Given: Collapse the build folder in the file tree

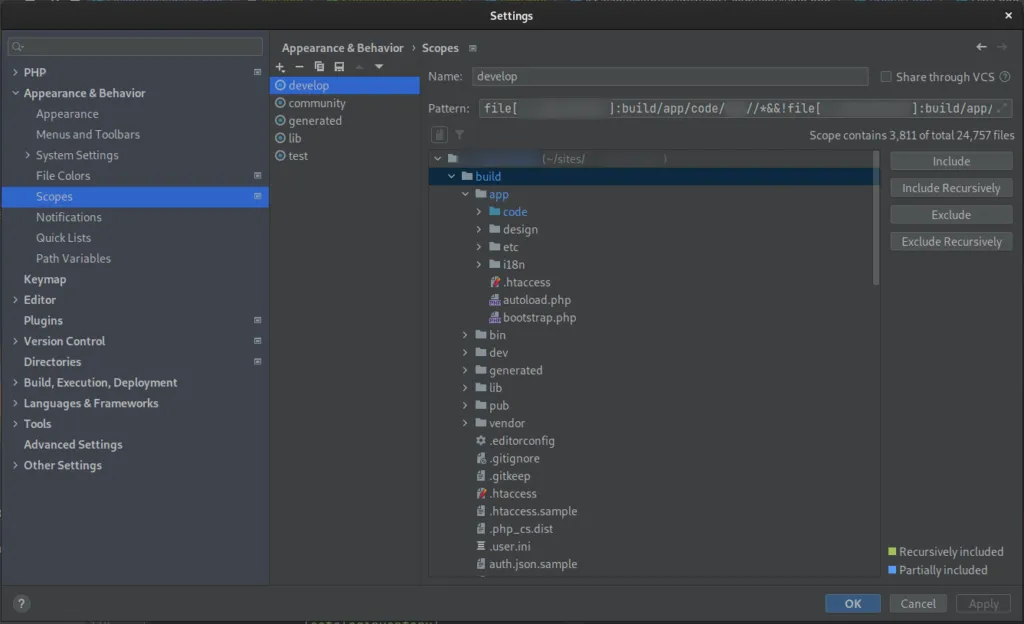Looking at the screenshot, I should click(x=452, y=176).
